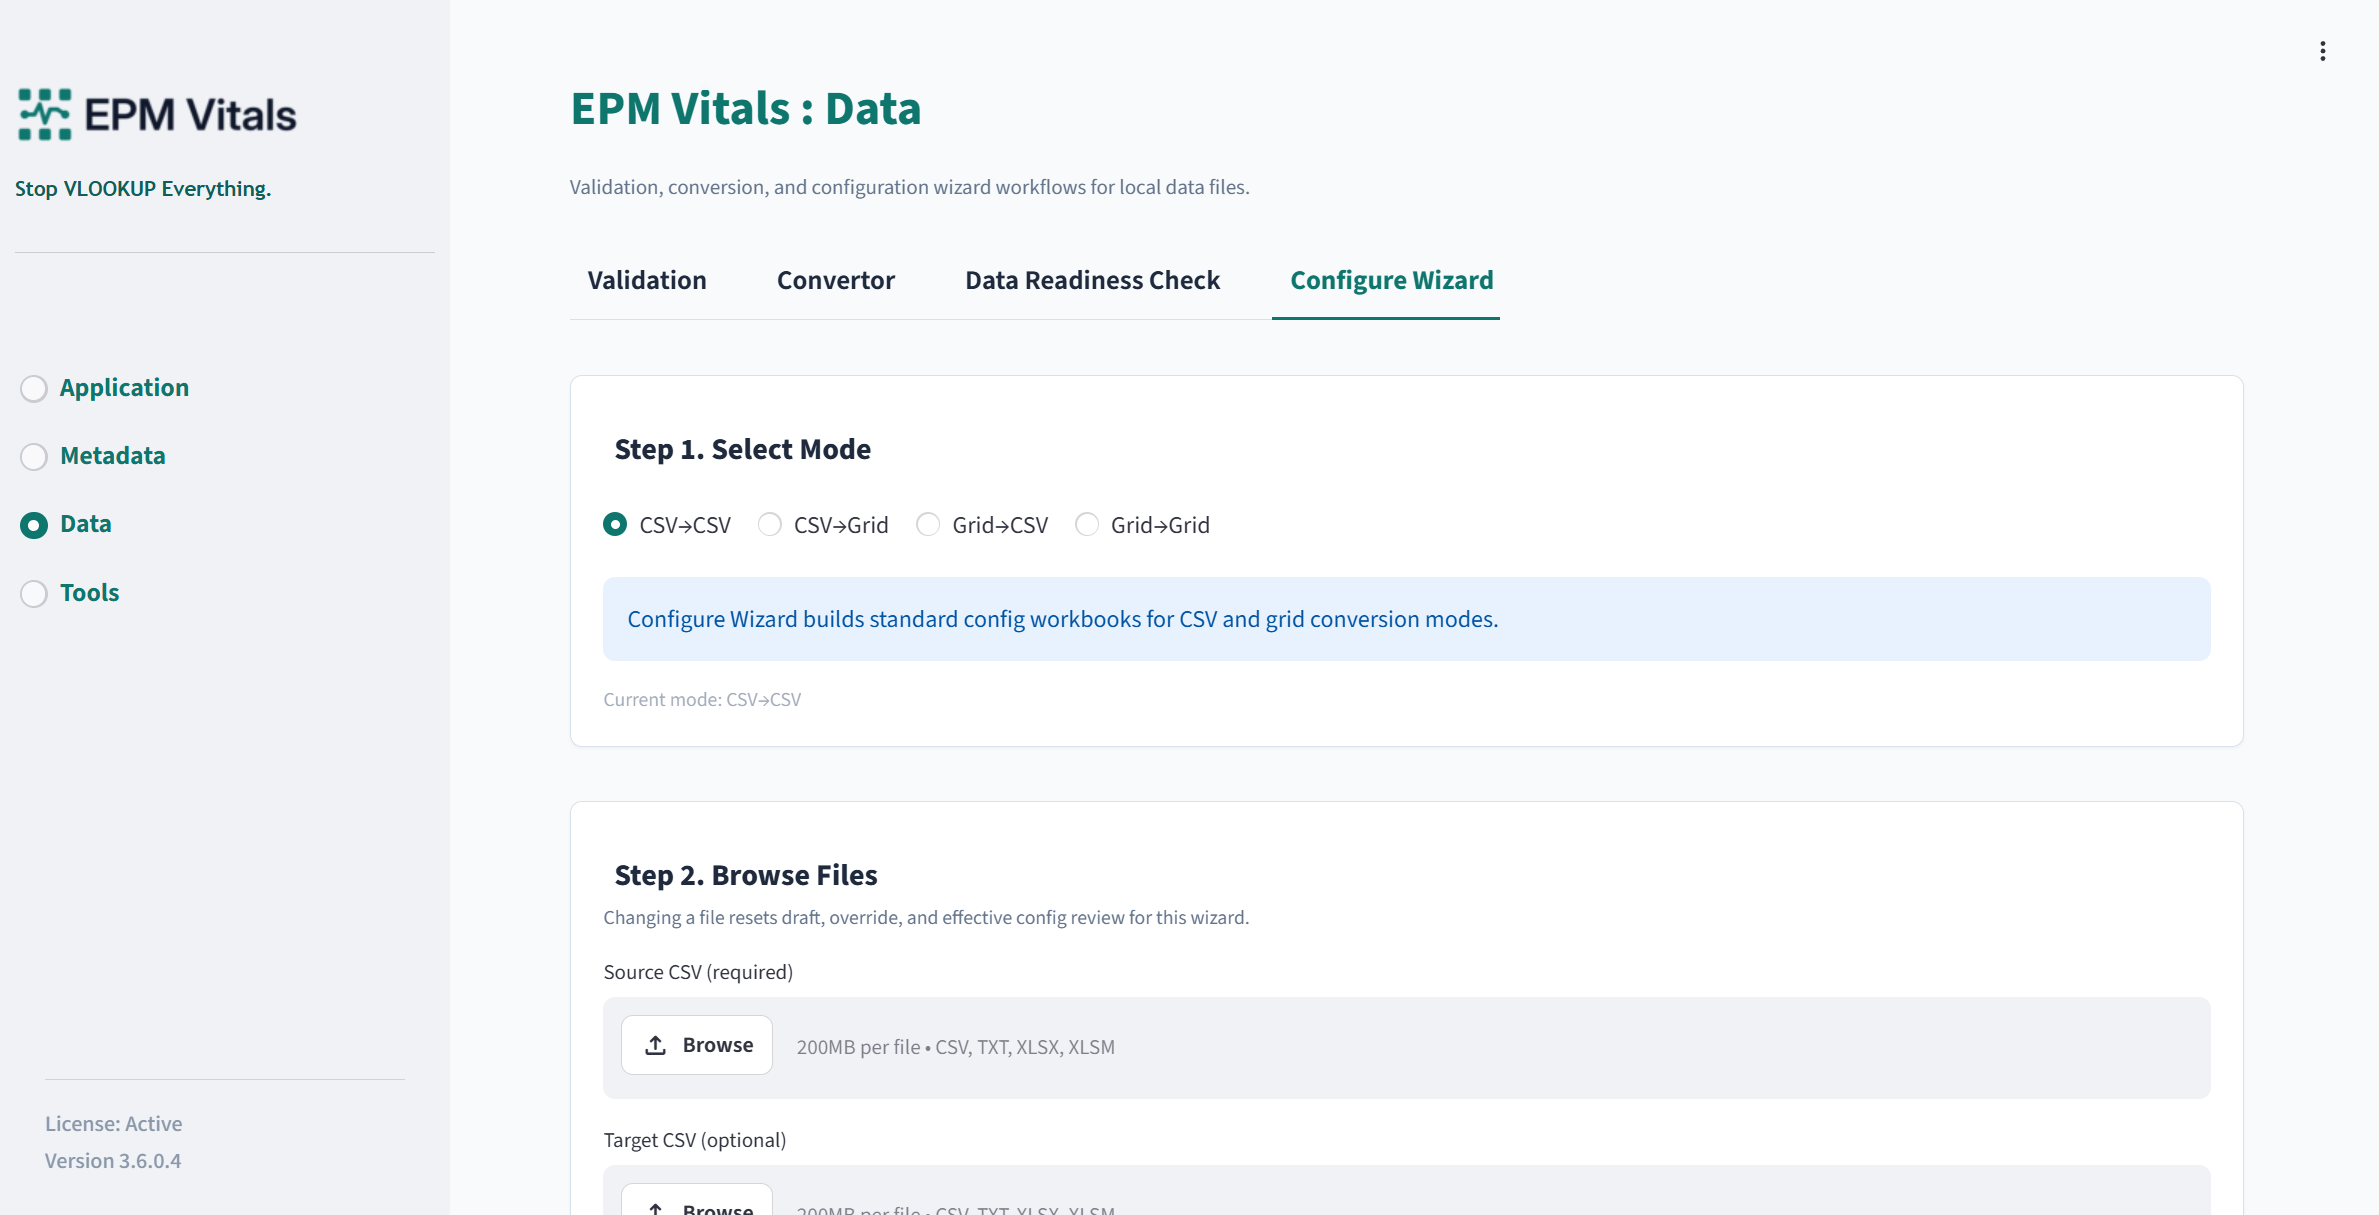Choose CSV→Grid mode
This screenshot has width=2379, height=1215.
coord(823,525)
